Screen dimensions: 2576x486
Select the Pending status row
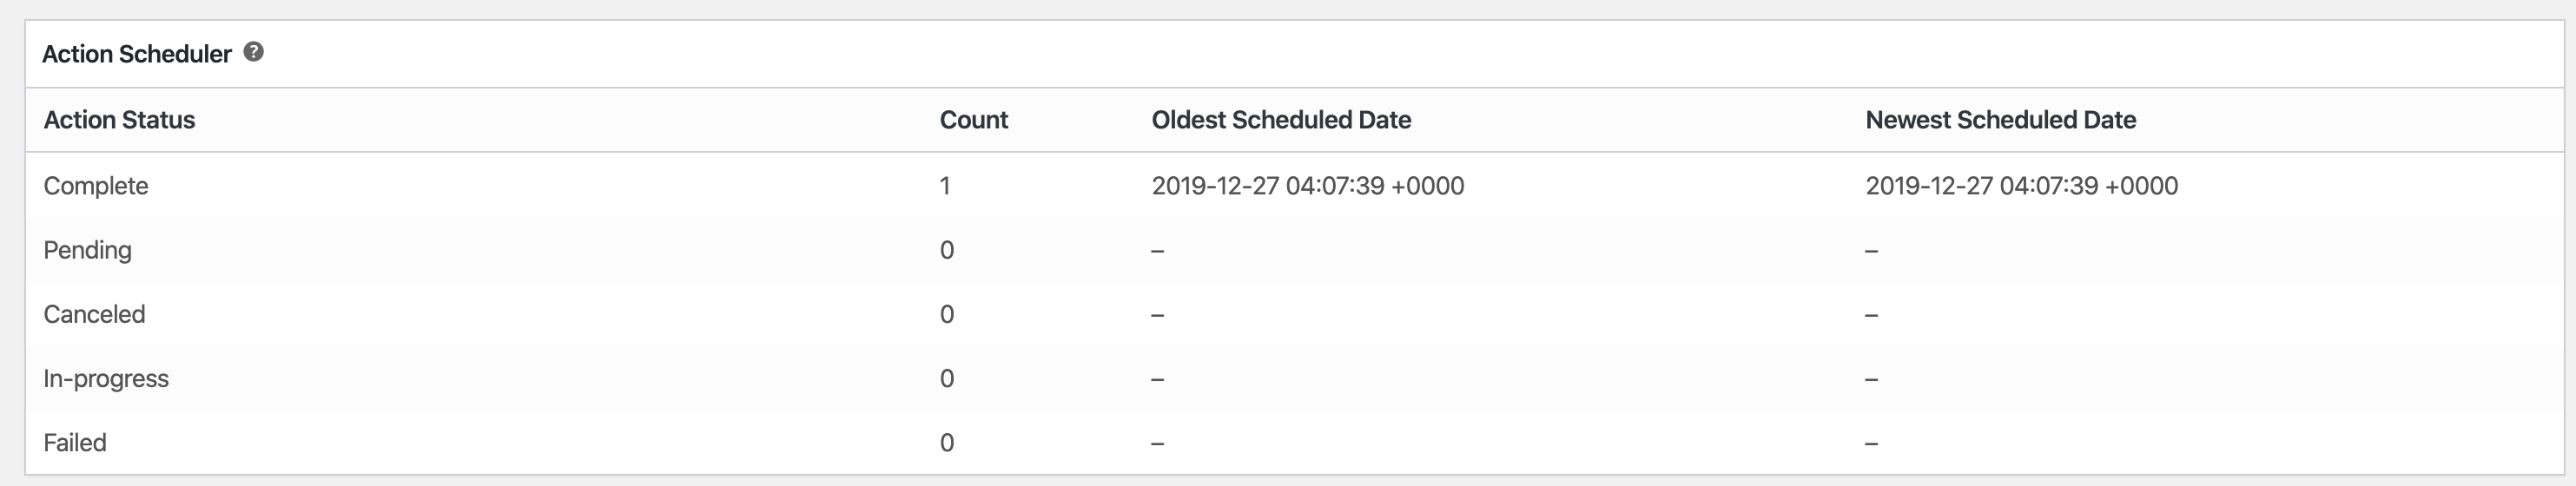(1295, 249)
